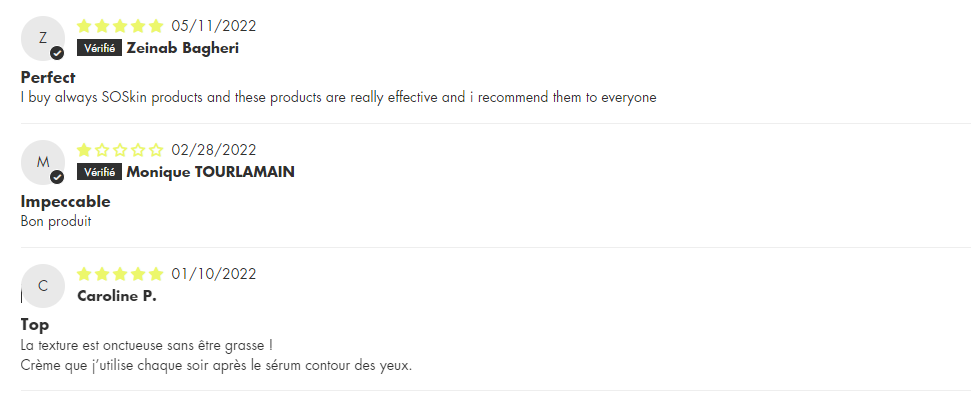Click Bon produit review text

(x=56, y=221)
